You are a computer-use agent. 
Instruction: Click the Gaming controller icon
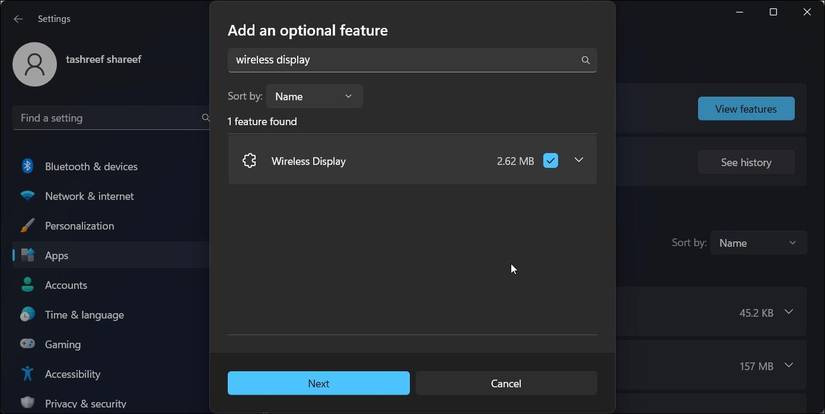(x=28, y=344)
